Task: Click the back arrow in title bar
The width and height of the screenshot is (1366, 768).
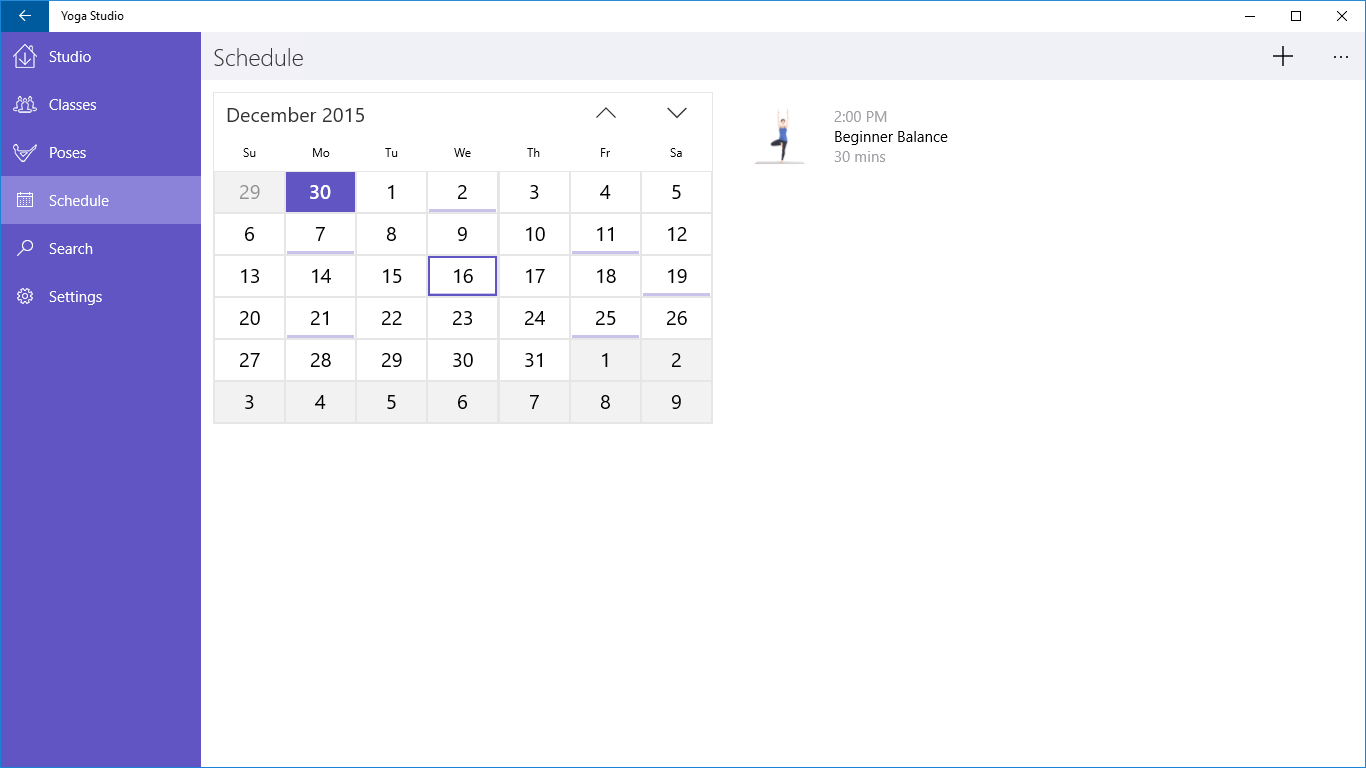Action: tap(24, 16)
